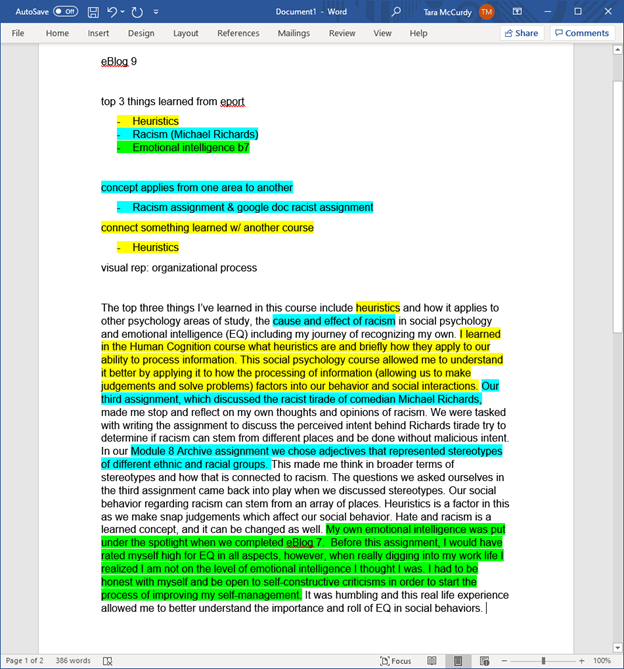
Task: Click the Redo/Repeat icon
Action: (137, 11)
